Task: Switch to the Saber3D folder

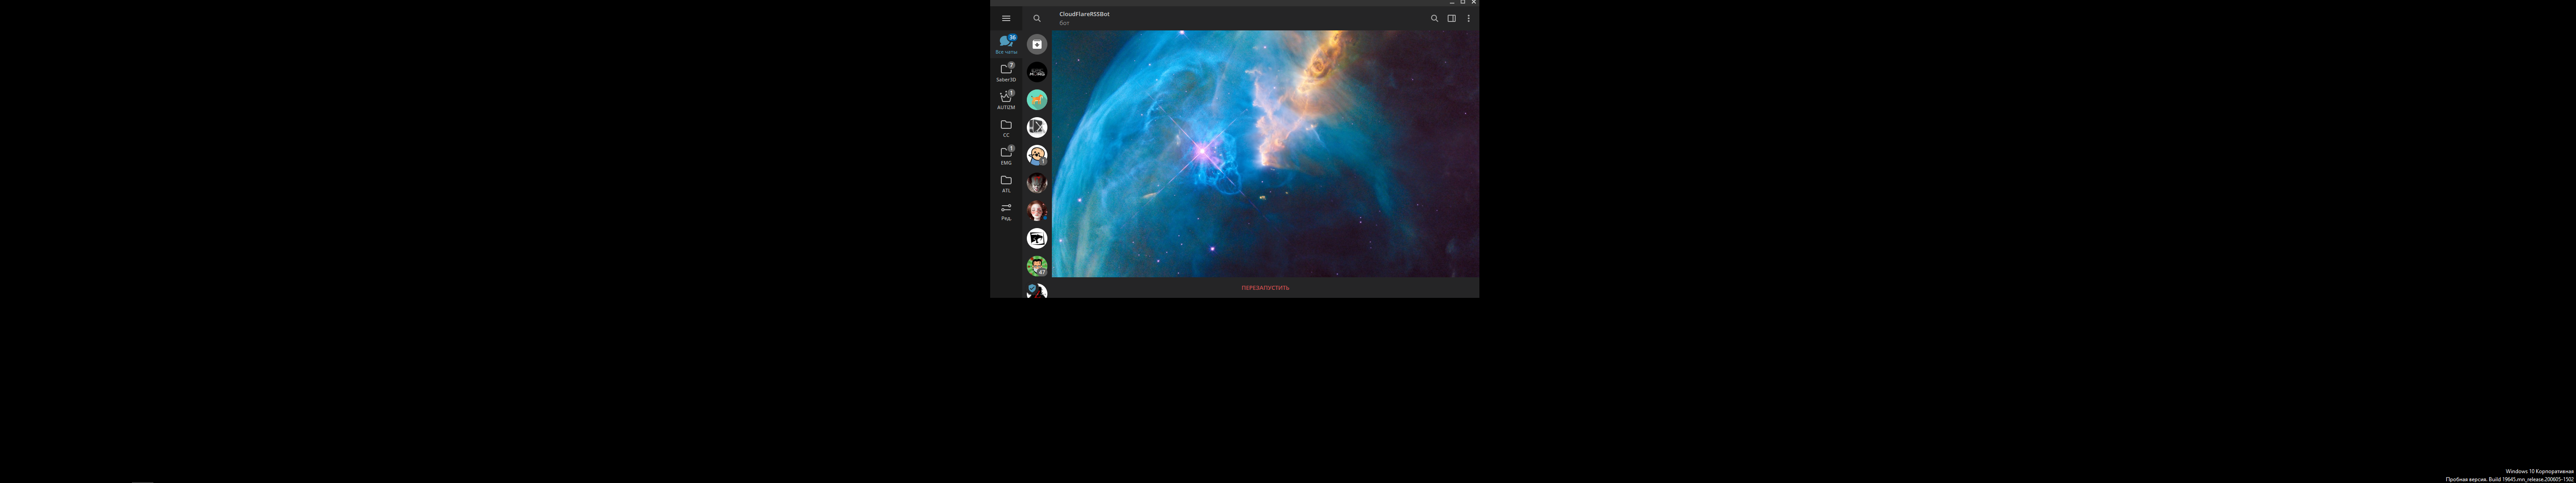Action: coord(1006,72)
